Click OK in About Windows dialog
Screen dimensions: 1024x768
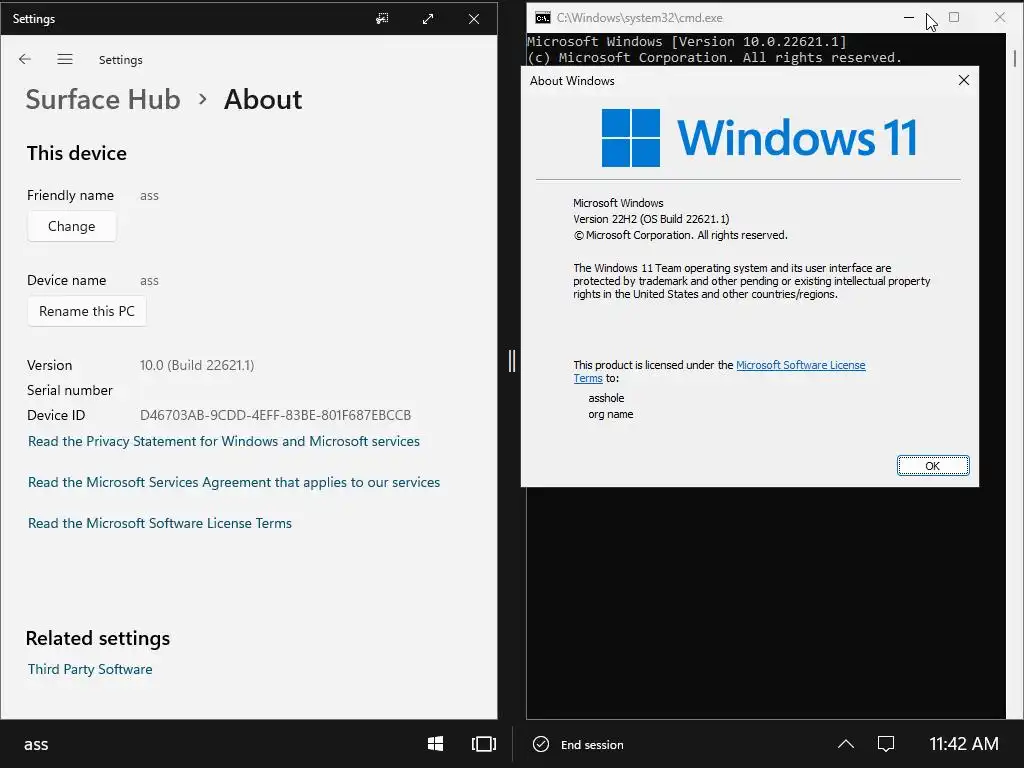click(x=933, y=466)
